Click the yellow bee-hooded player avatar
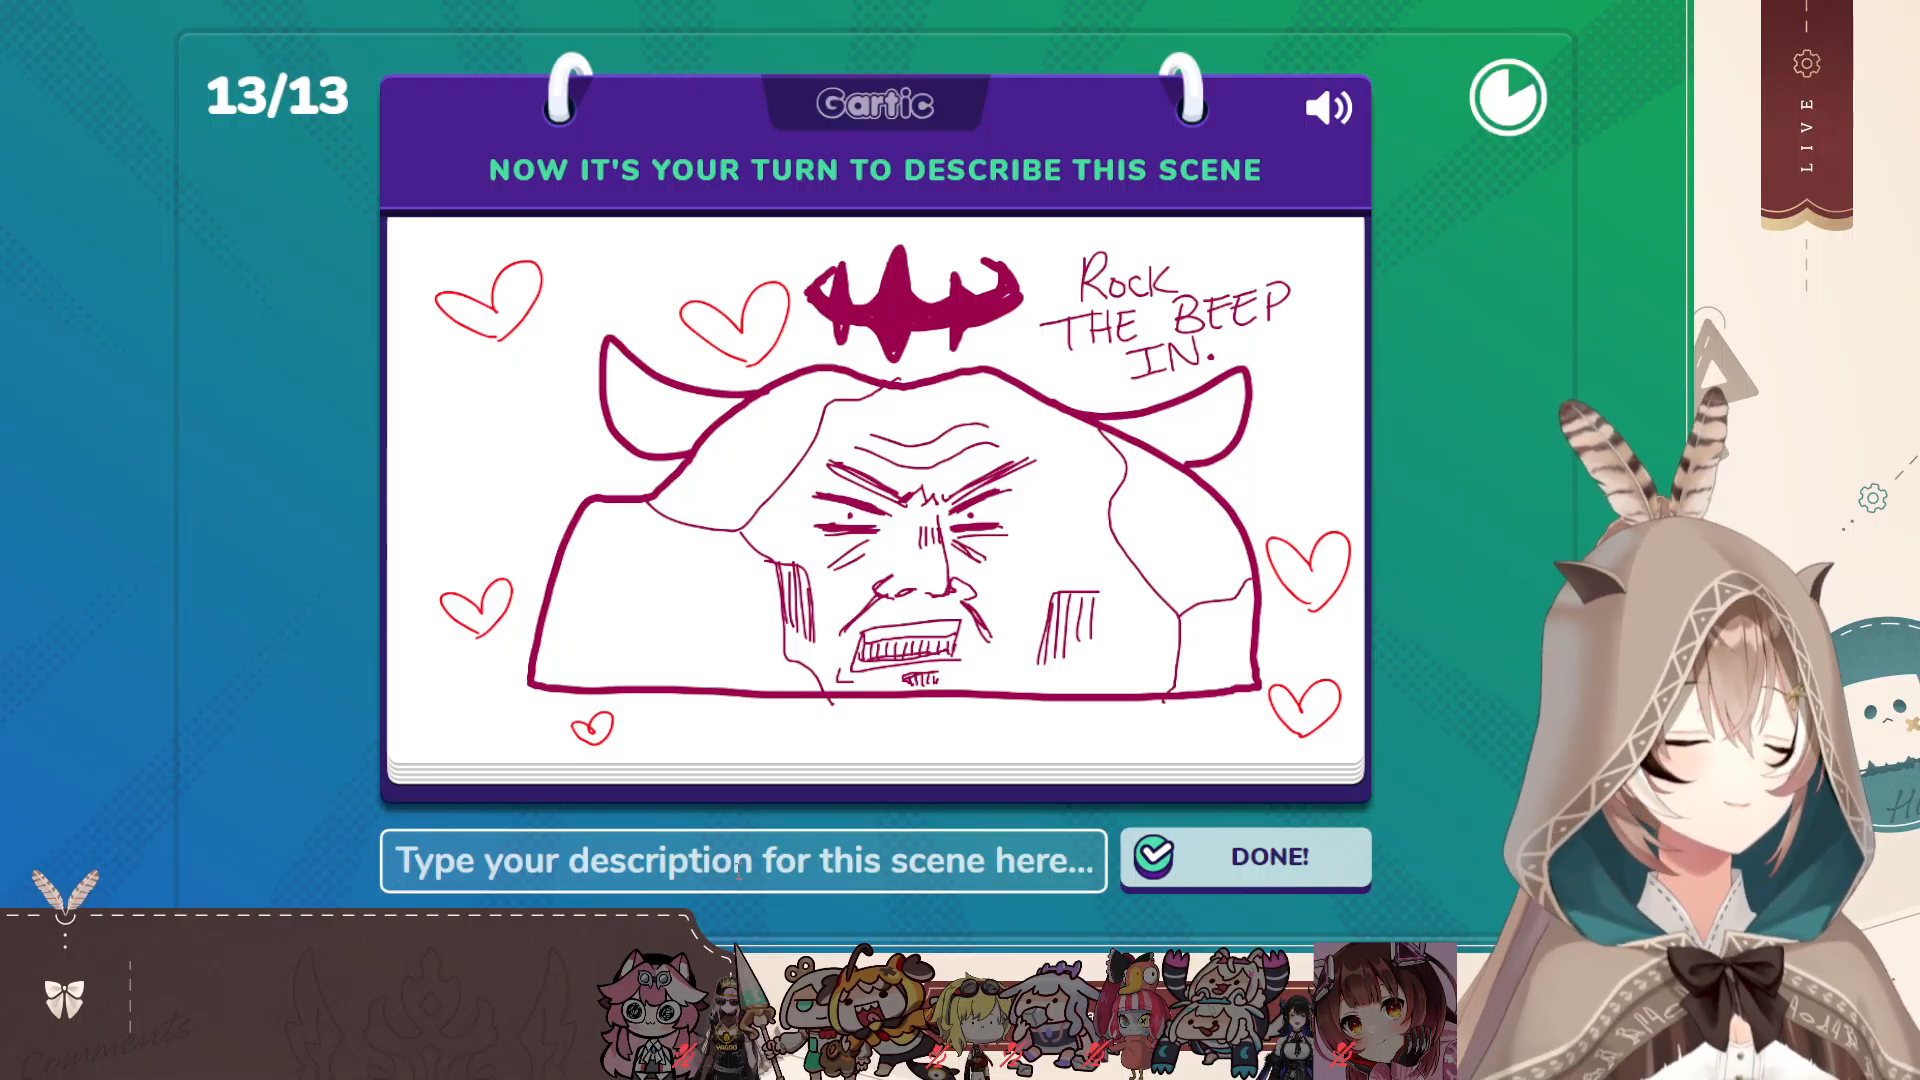Screen dimensions: 1920x1080 [880, 1010]
